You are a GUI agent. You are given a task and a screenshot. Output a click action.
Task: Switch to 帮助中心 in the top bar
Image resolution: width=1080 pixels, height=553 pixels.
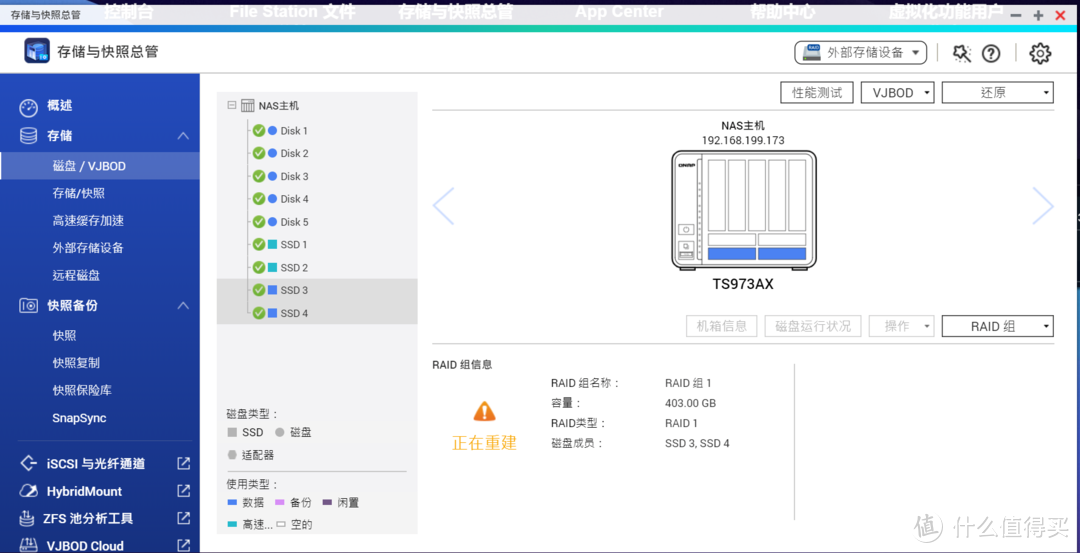coord(782,12)
